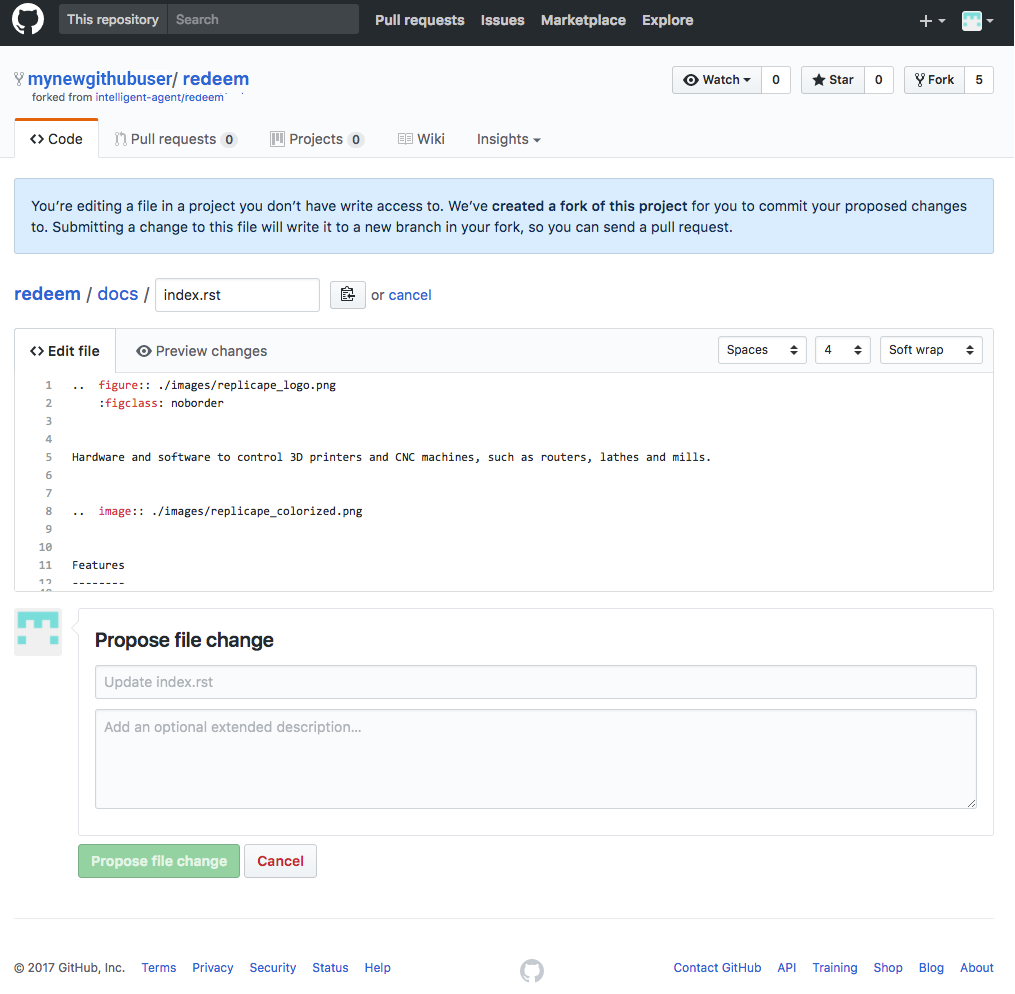Click the Features heading line in editor
The width and height of the screenshot is (1015, 994).
[98, 565]
